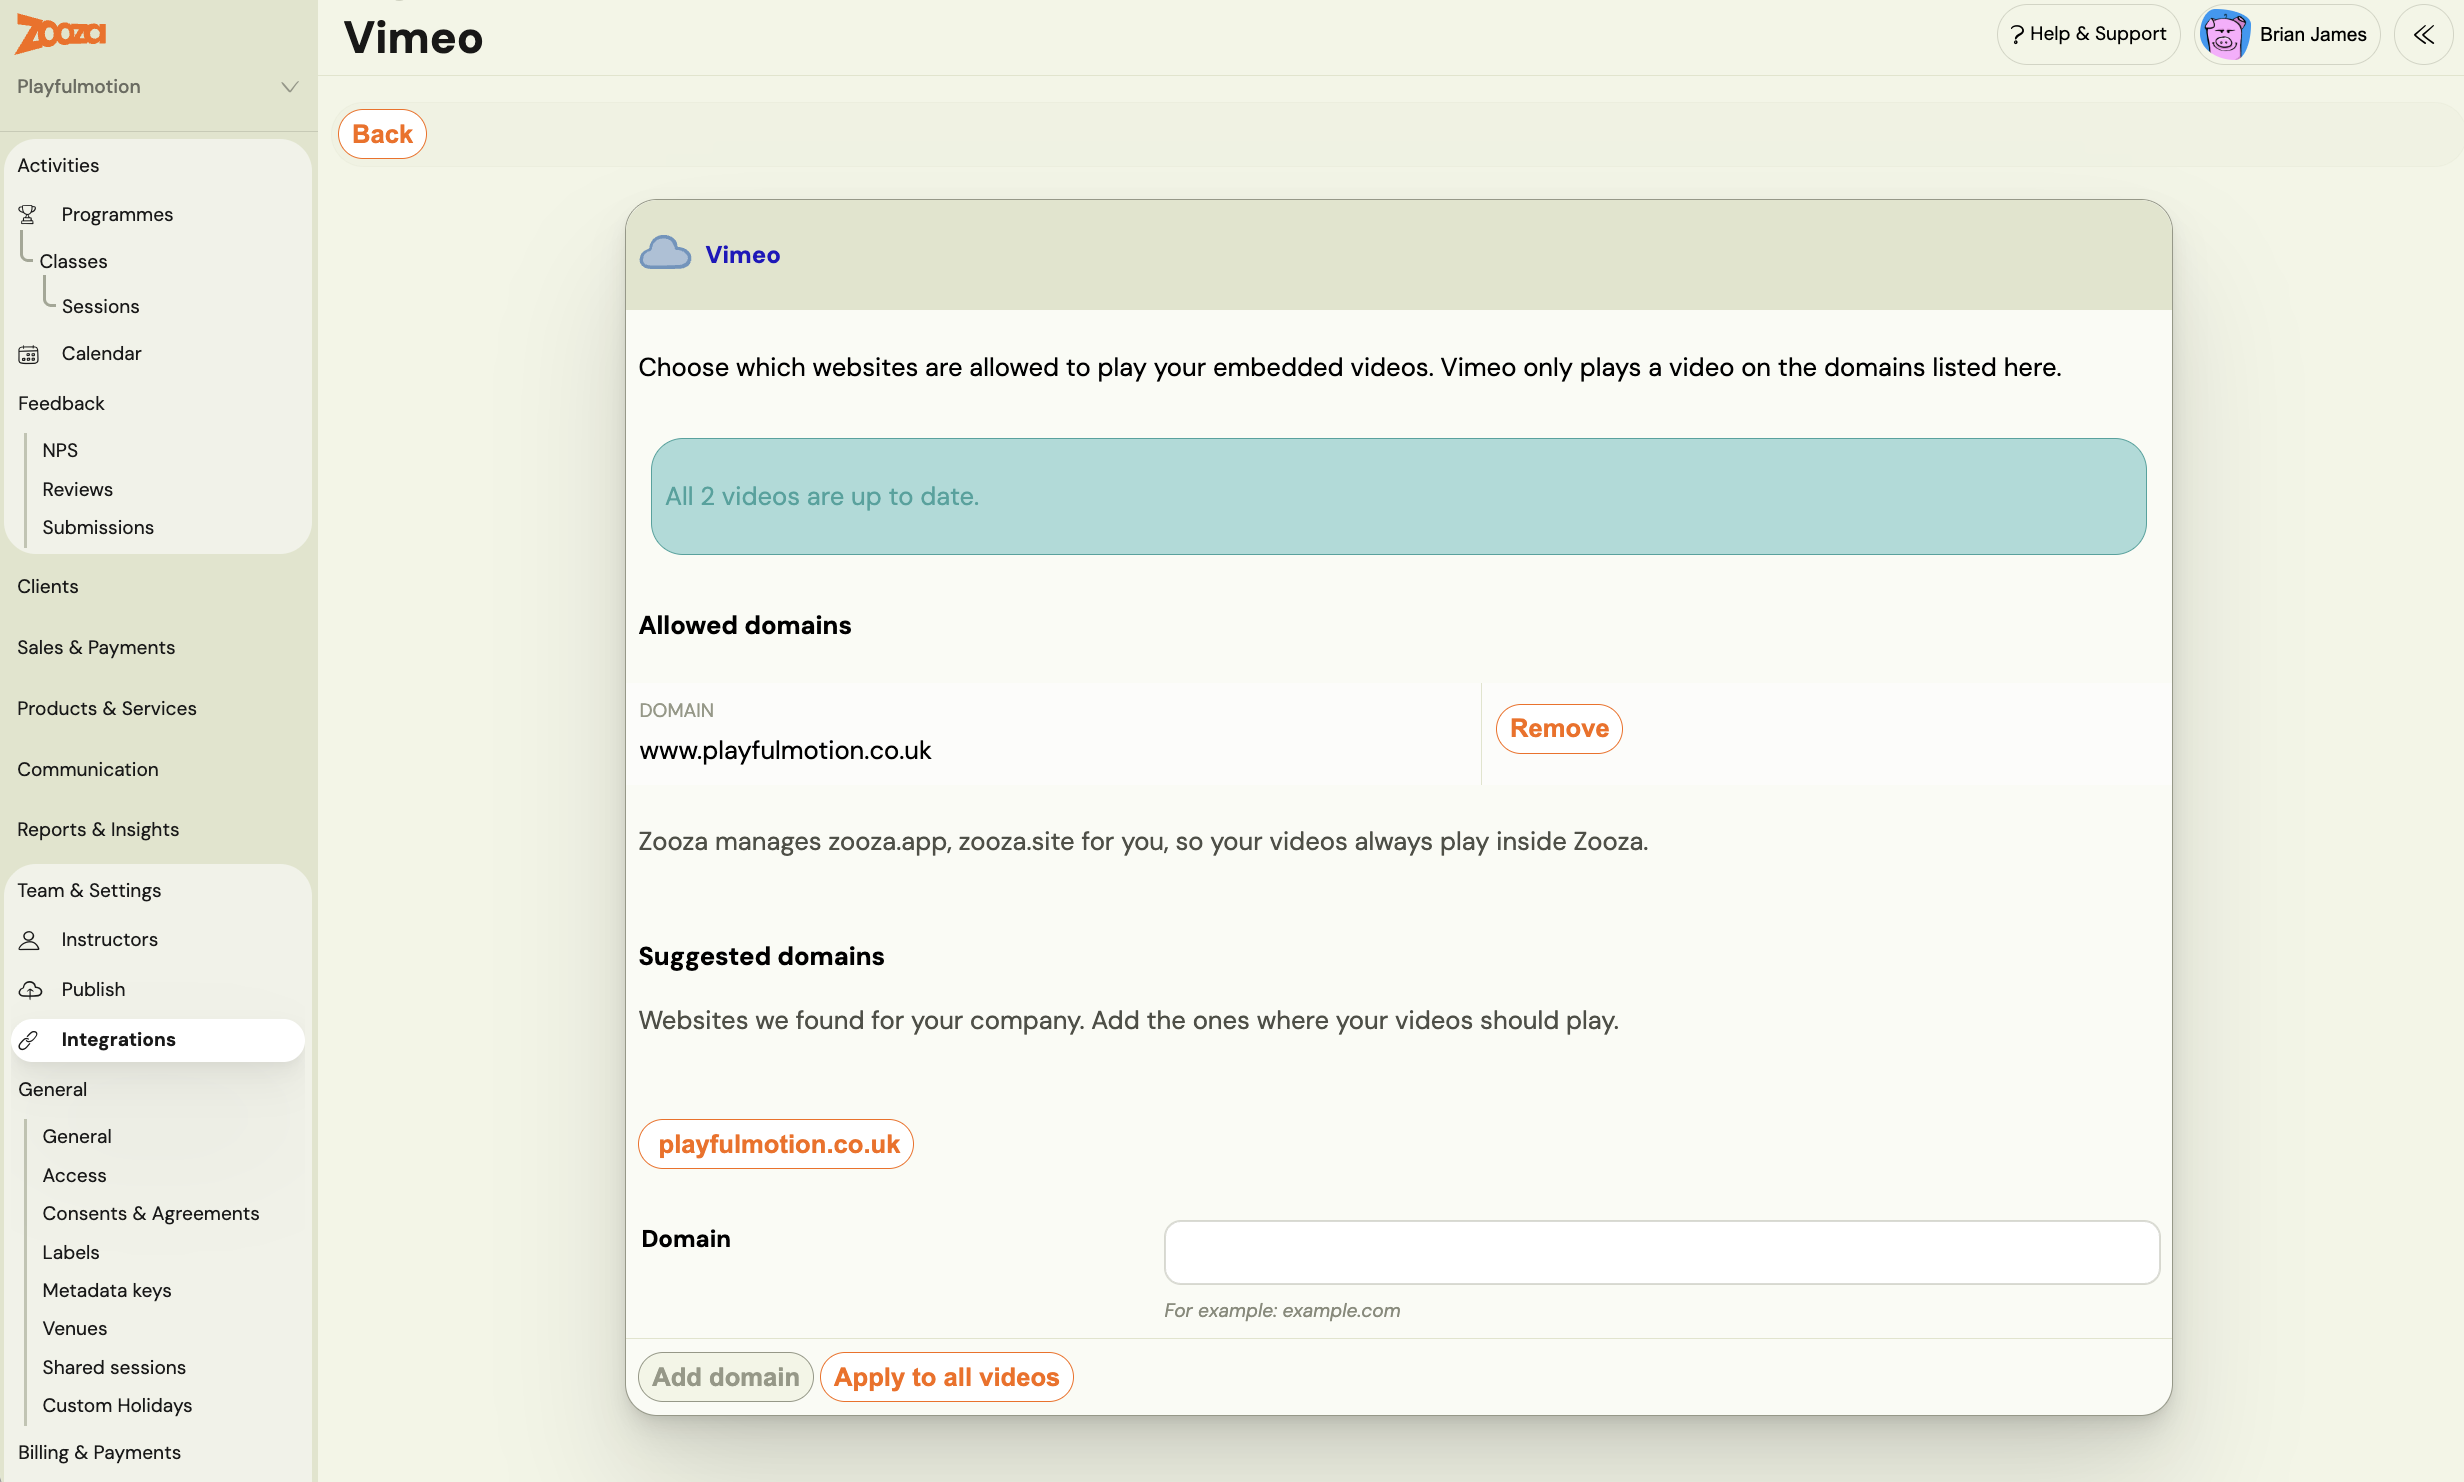Screen dimensions: 2464x1482
Task: Open NPS feedback page
Action: pyautogui.click(x=60, y=450)
